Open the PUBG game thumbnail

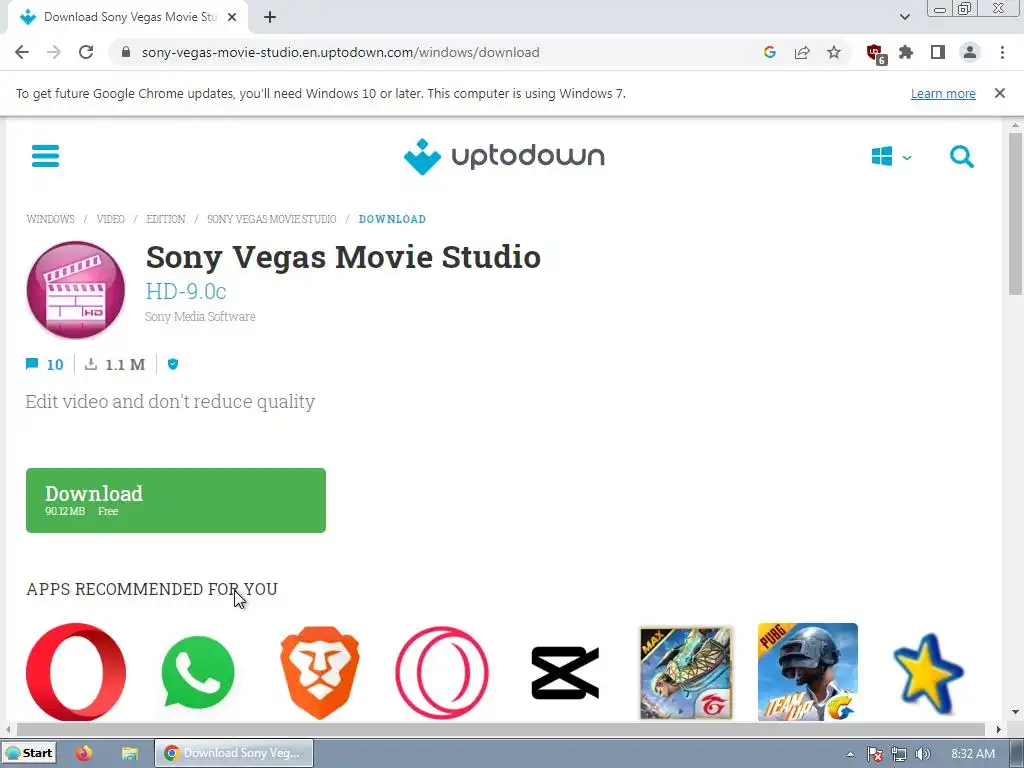pos(808,672)
